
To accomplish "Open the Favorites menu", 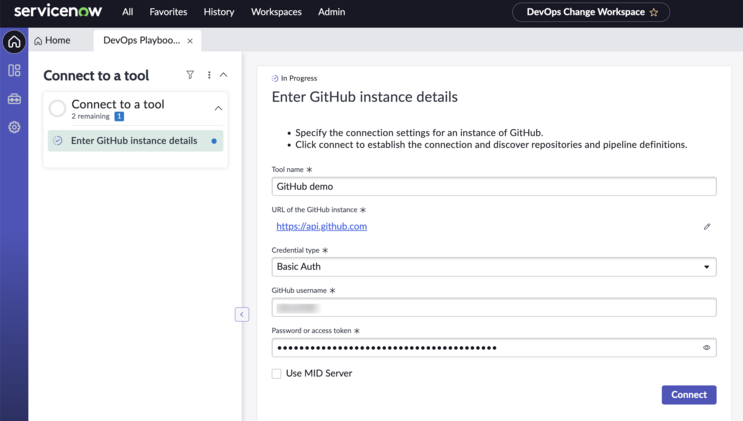I will [x=168, y=12].
